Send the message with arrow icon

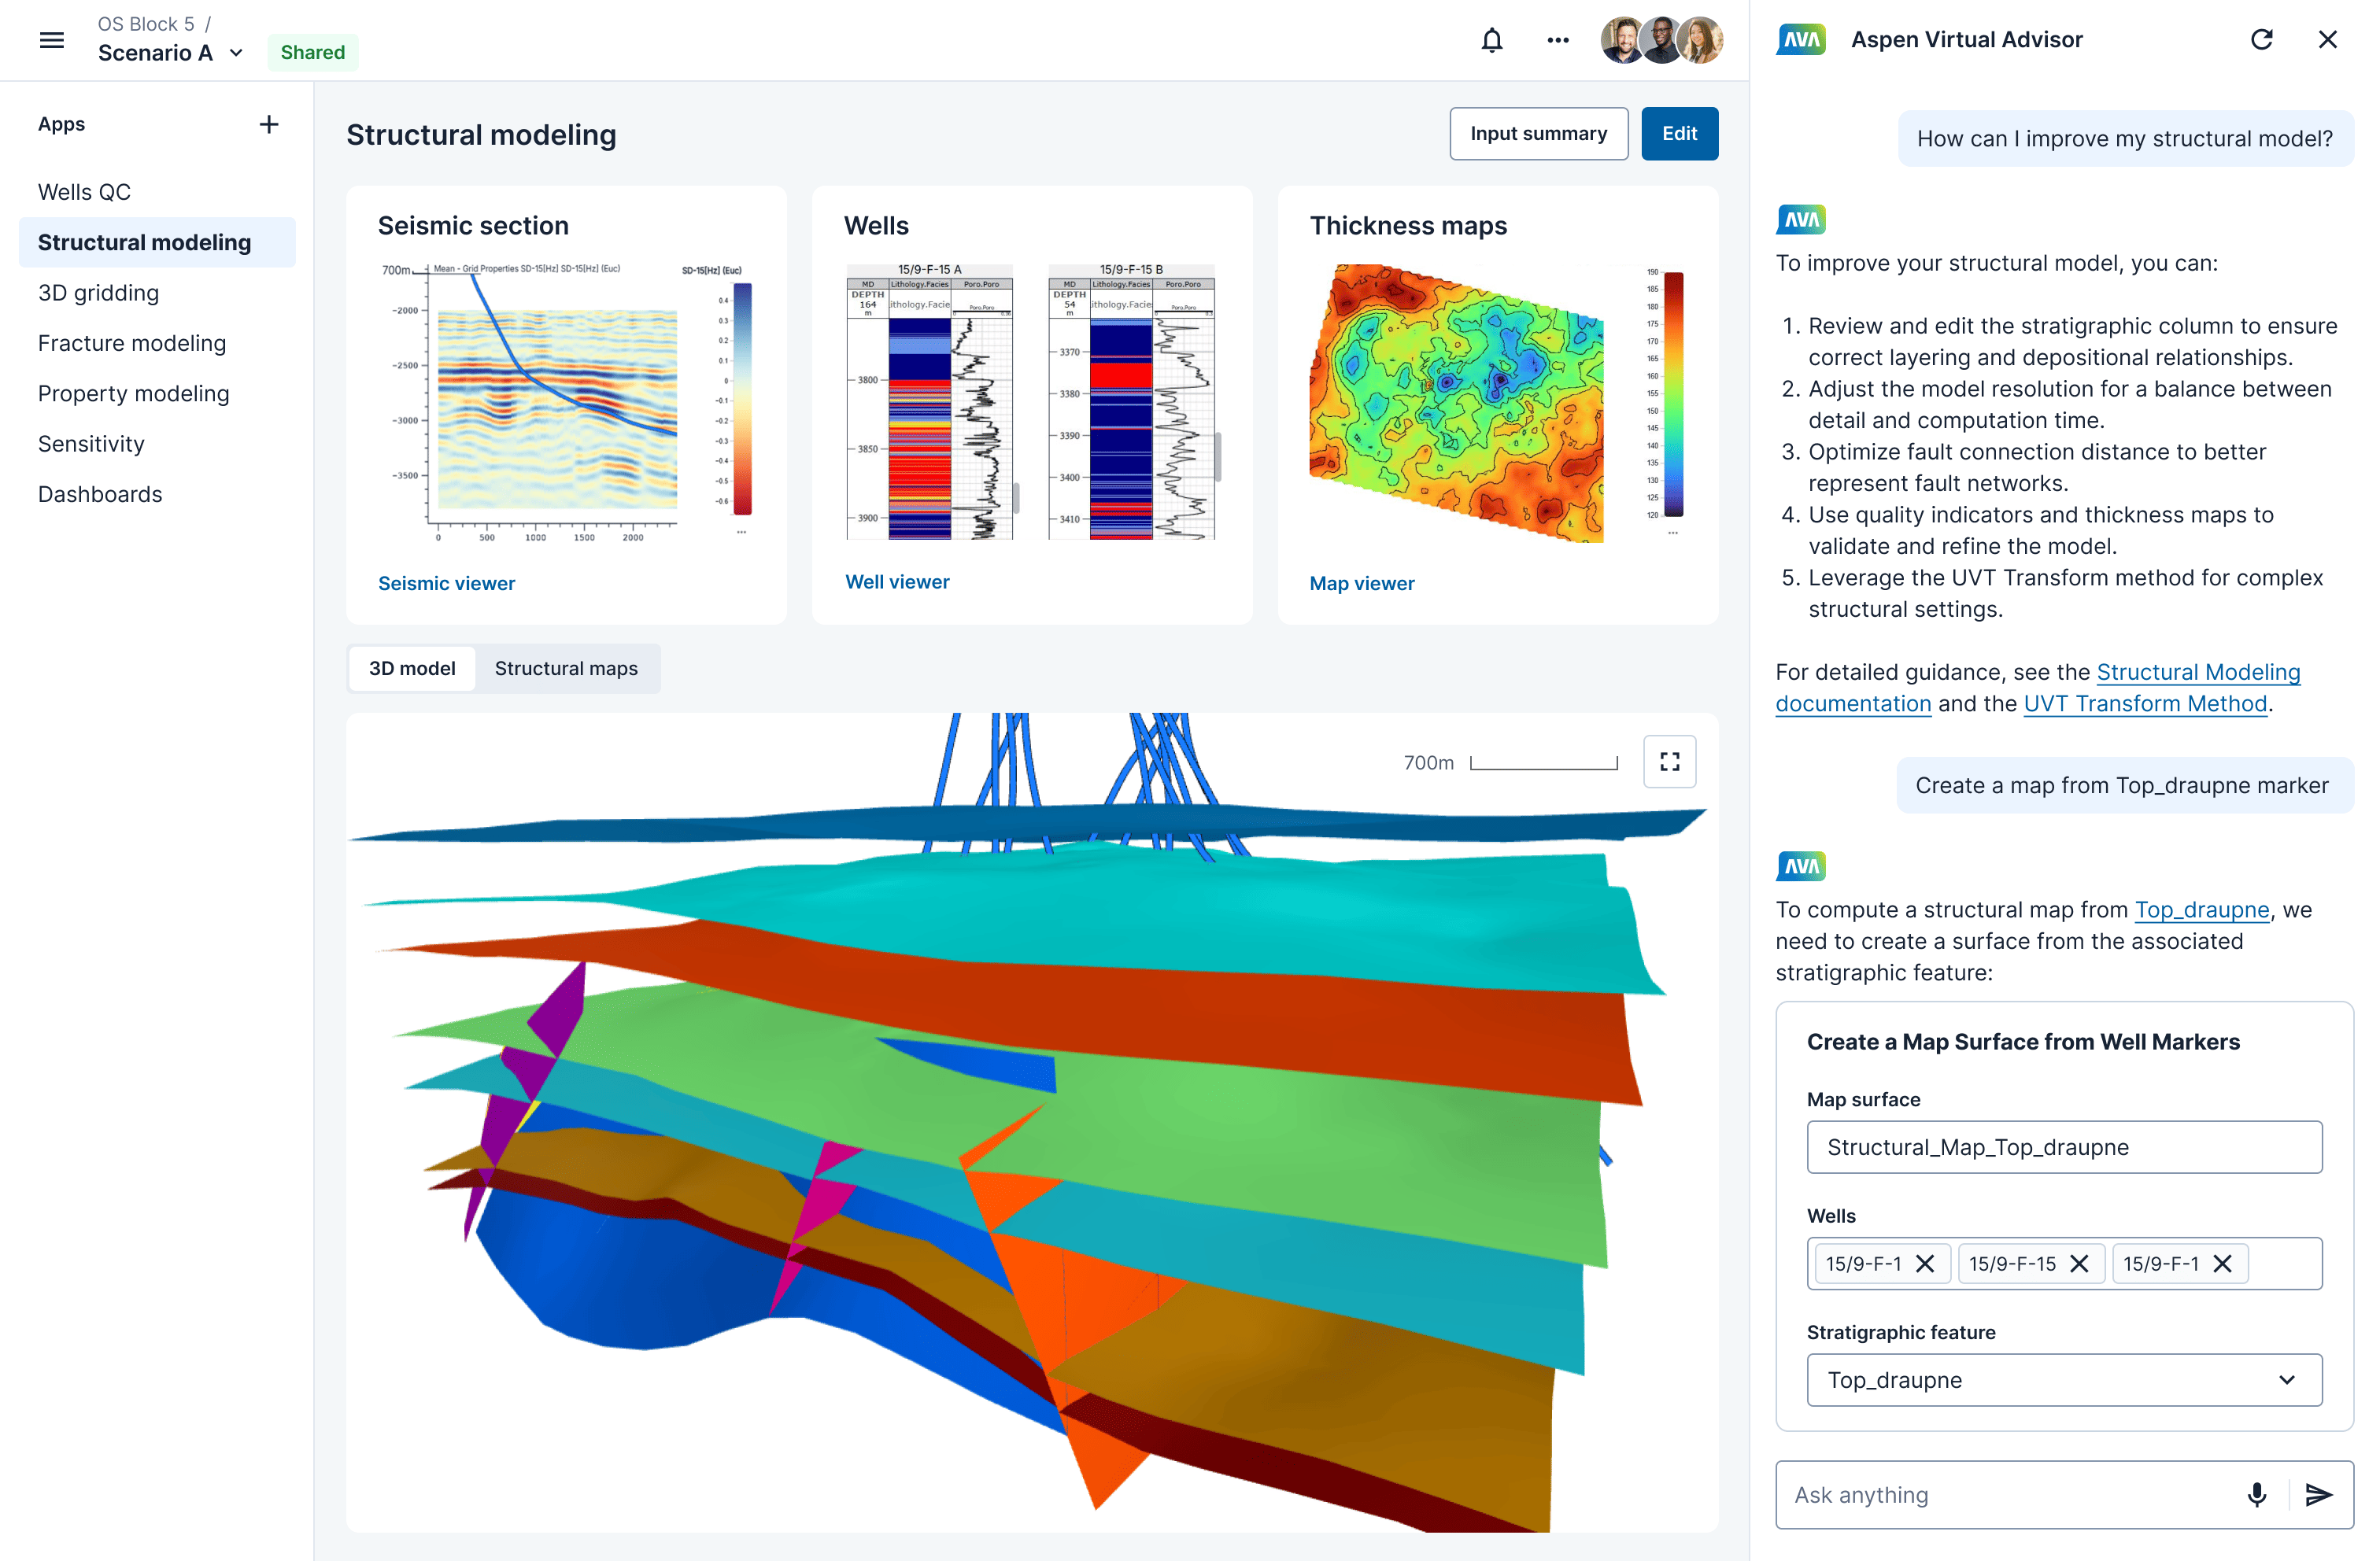tap(2318, 1494)
